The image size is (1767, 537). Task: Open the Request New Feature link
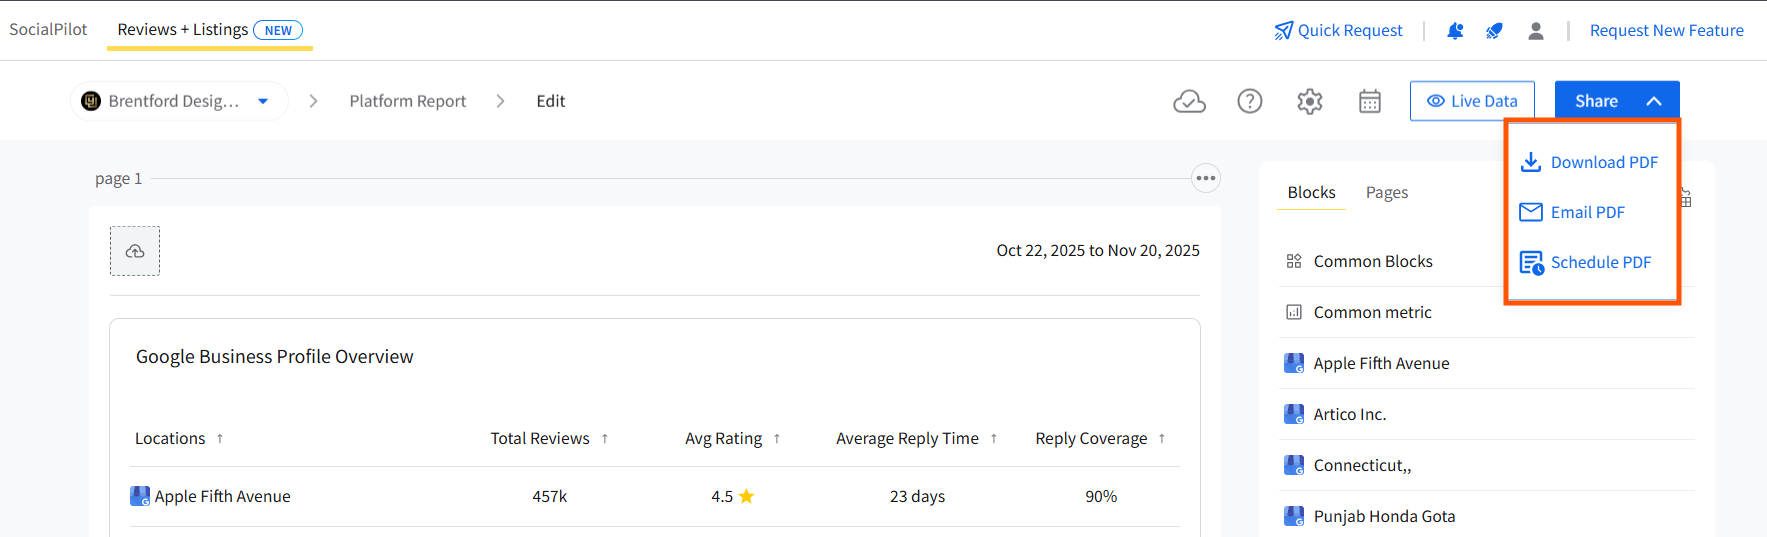tap(1667, 31)
